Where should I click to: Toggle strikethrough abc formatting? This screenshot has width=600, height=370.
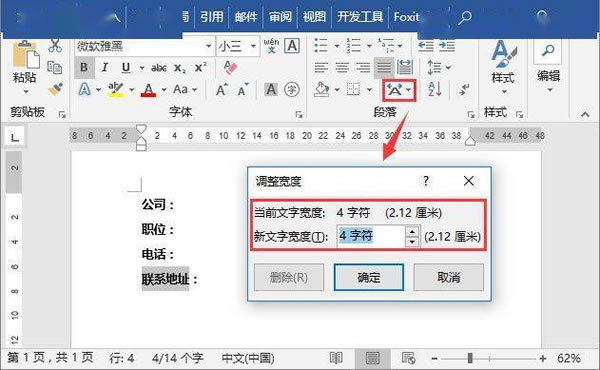(158, 68)
